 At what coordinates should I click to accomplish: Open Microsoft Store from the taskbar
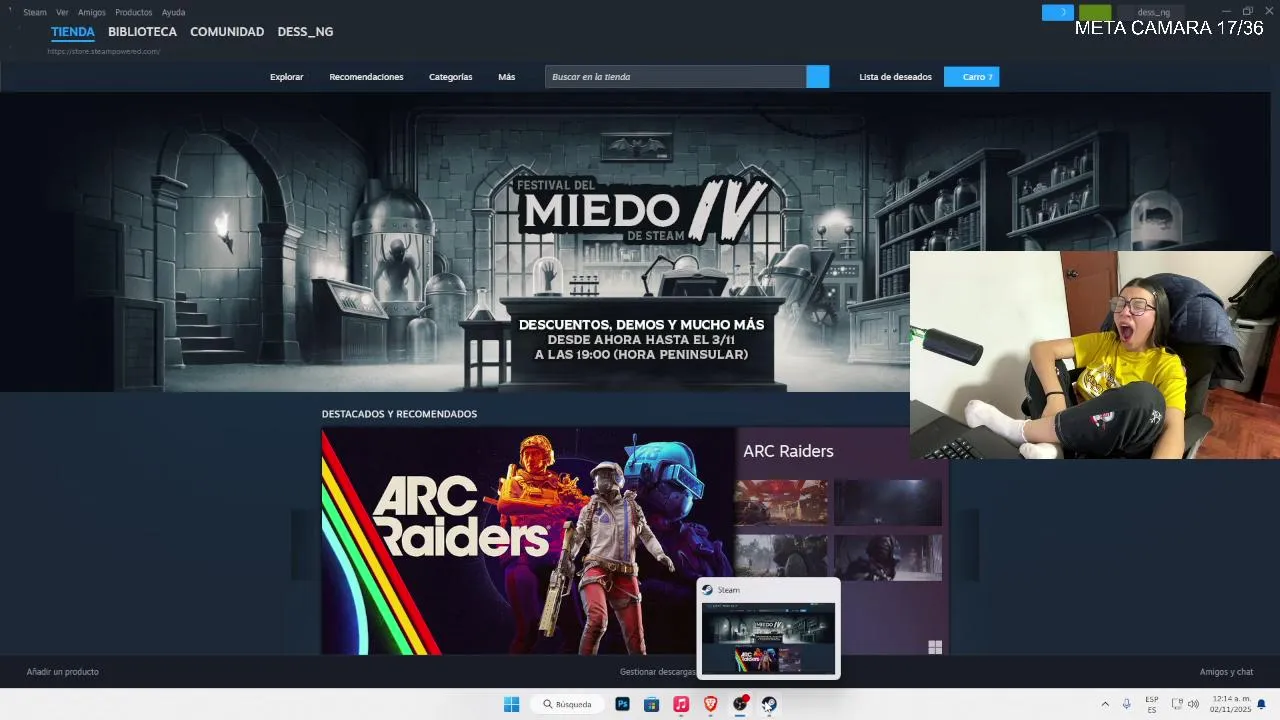651,704
